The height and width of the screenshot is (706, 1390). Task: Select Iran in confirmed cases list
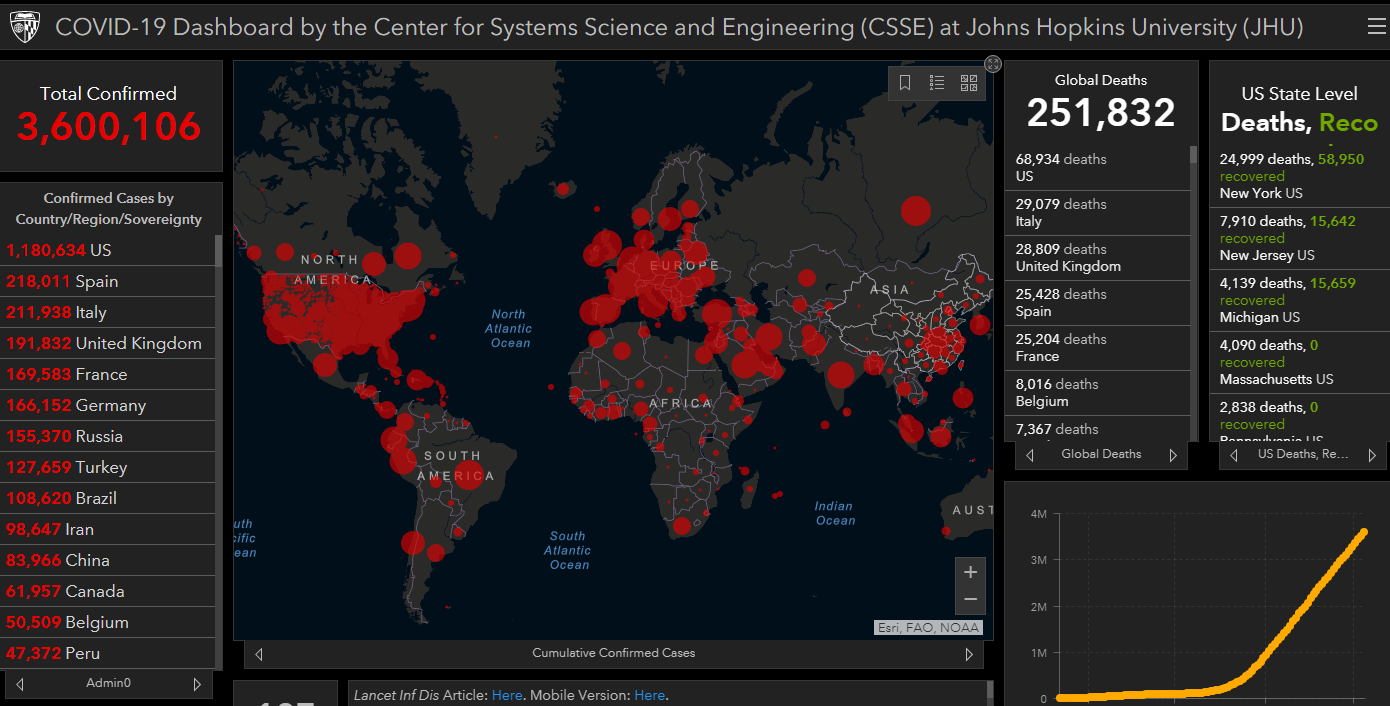[108, 529]
